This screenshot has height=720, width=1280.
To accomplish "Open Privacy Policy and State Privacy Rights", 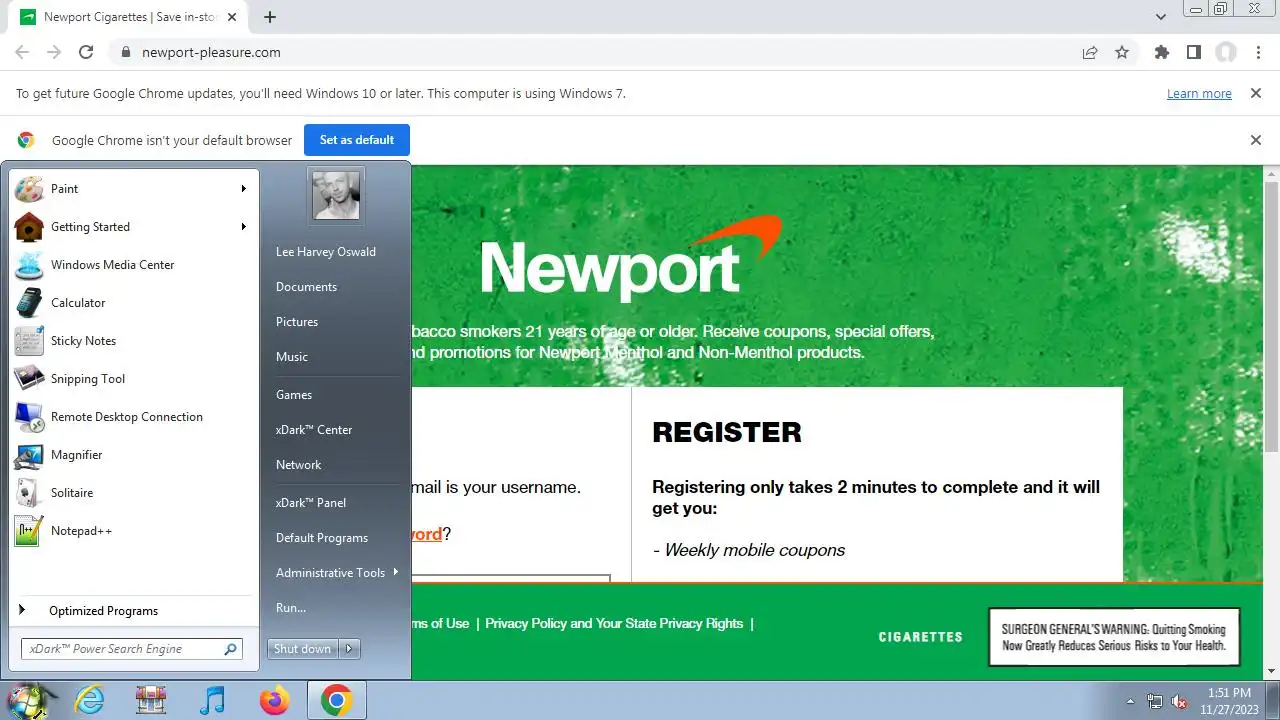I will click(613, 623).
